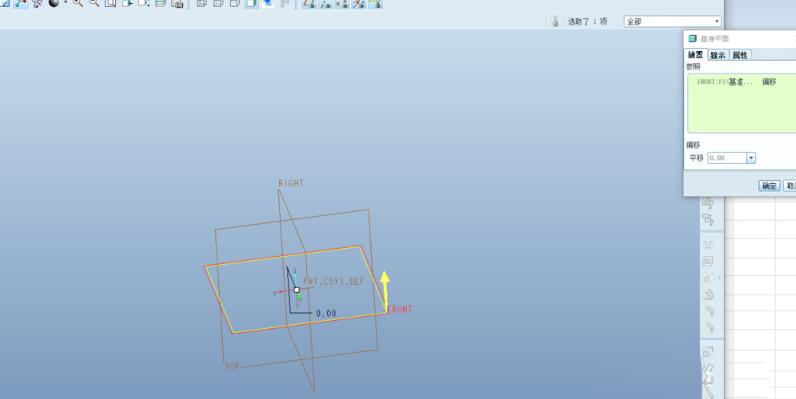
Task: Toggle datum point display icon
Action: tap(342, 3)
